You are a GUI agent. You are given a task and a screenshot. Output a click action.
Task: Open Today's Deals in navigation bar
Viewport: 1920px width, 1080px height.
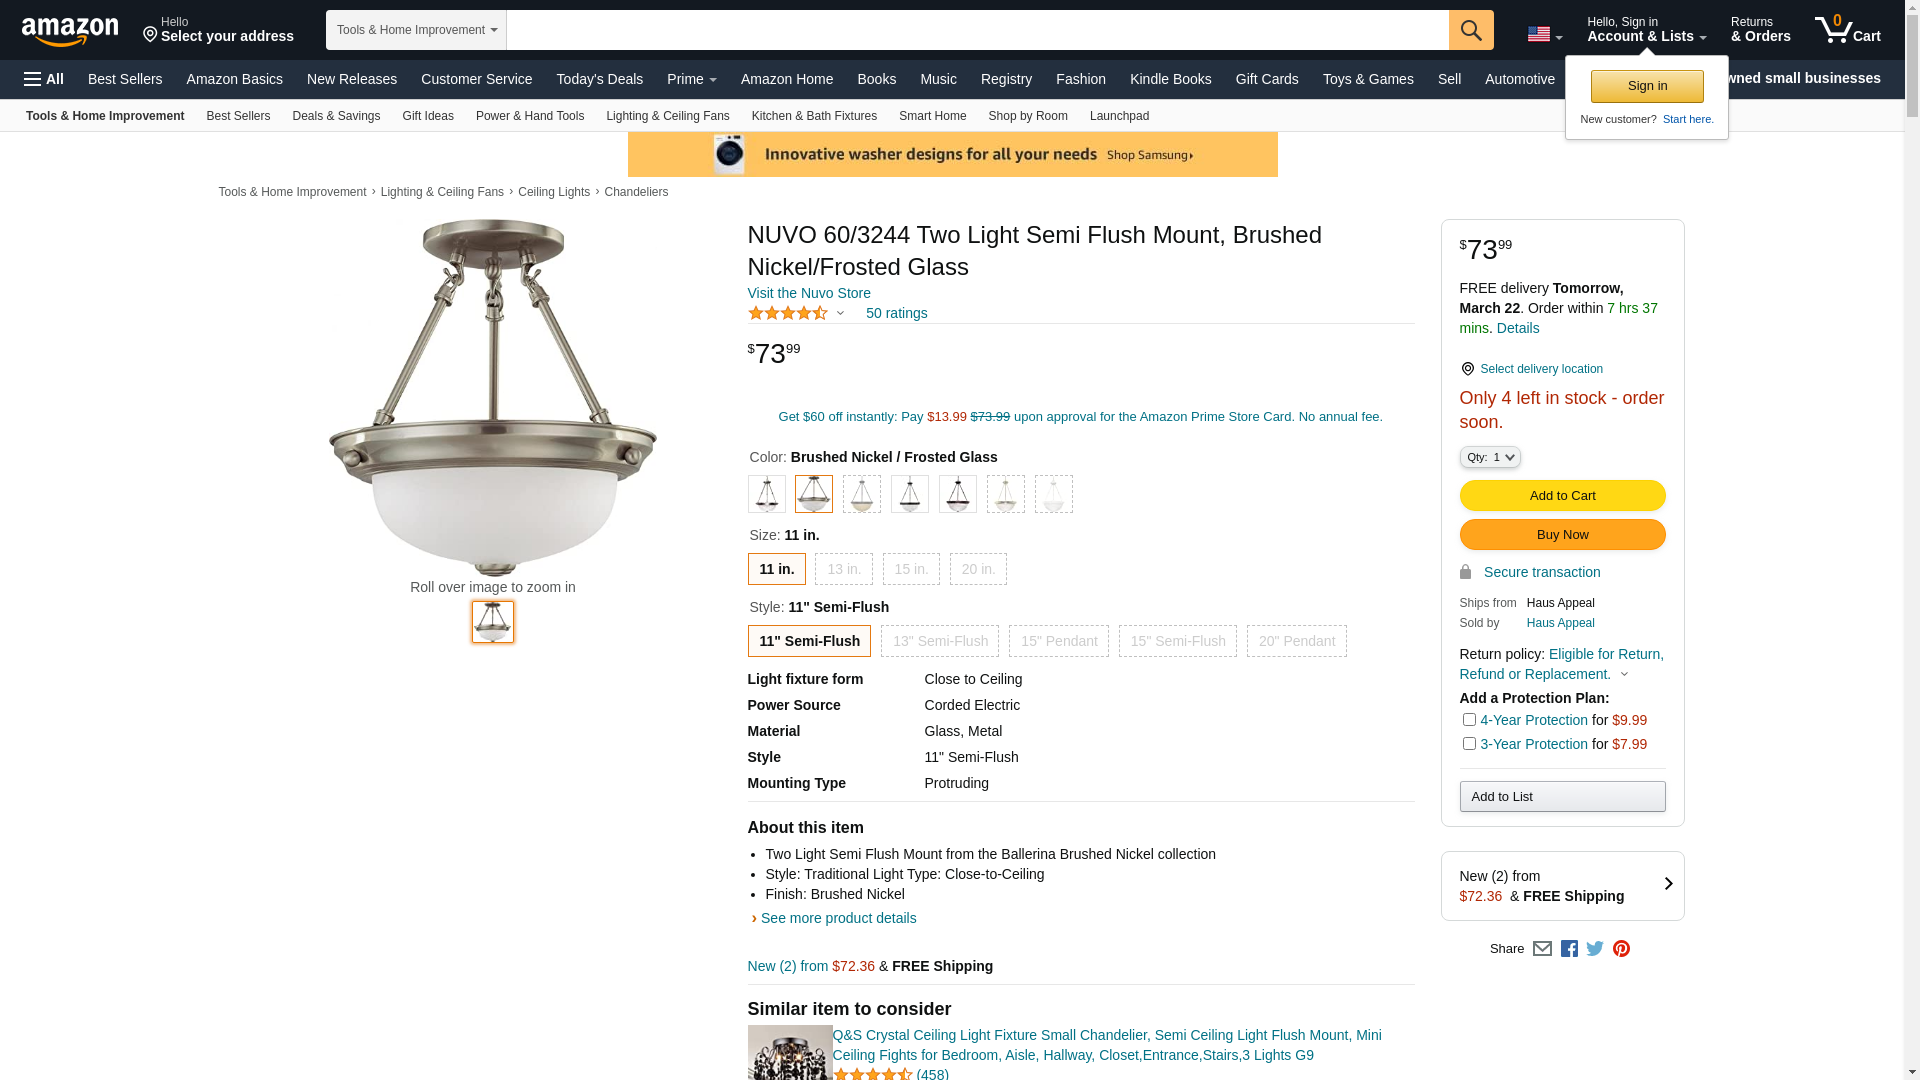point(599,79)
